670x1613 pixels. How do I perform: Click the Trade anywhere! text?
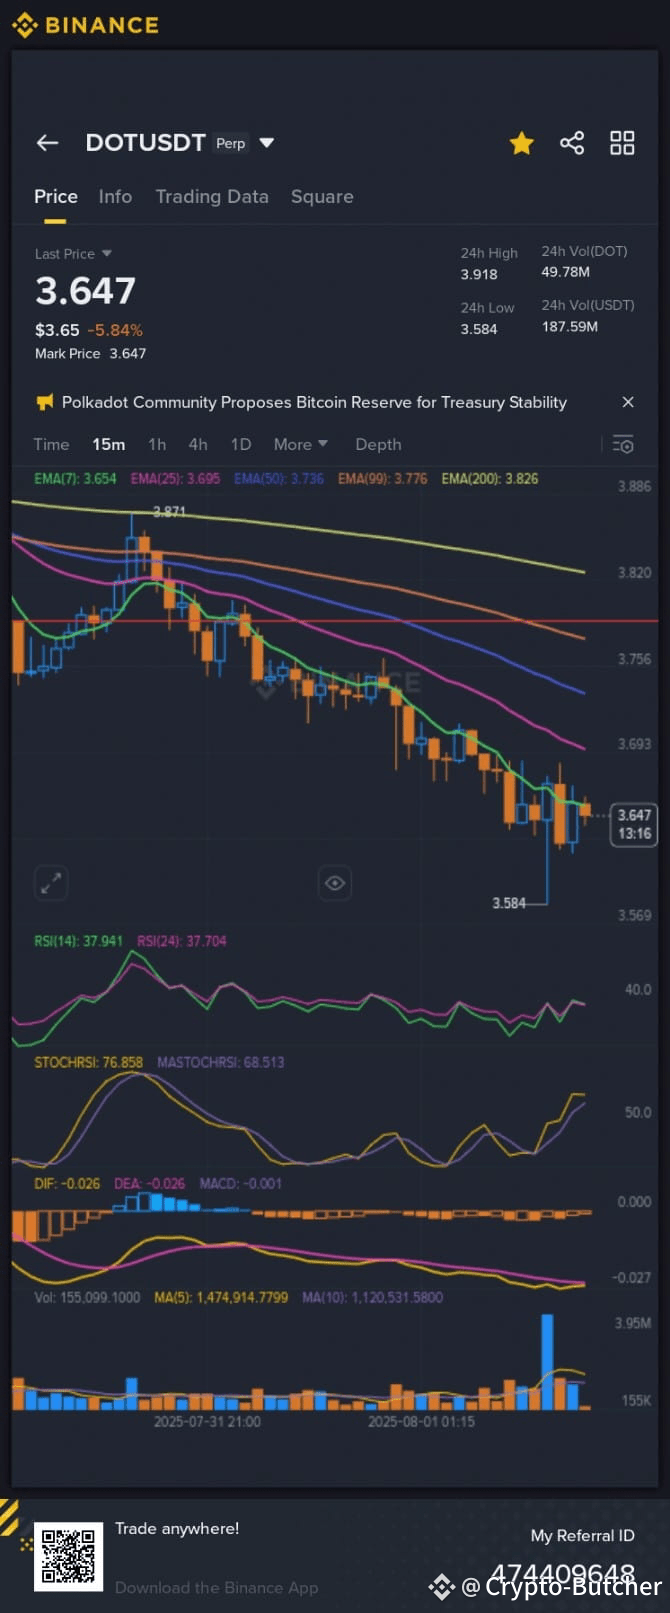177,1528
